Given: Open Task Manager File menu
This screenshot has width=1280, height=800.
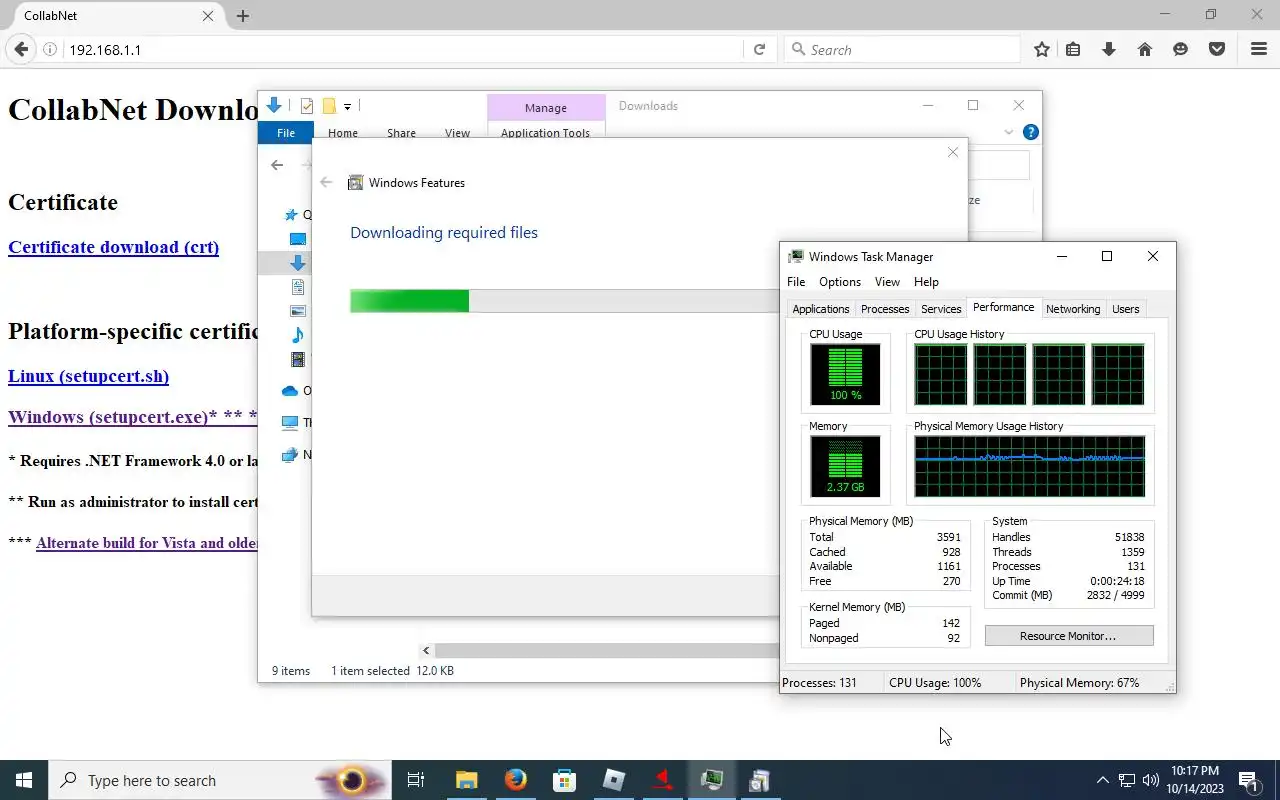Looking at the screenshot, I should point(796,282).
